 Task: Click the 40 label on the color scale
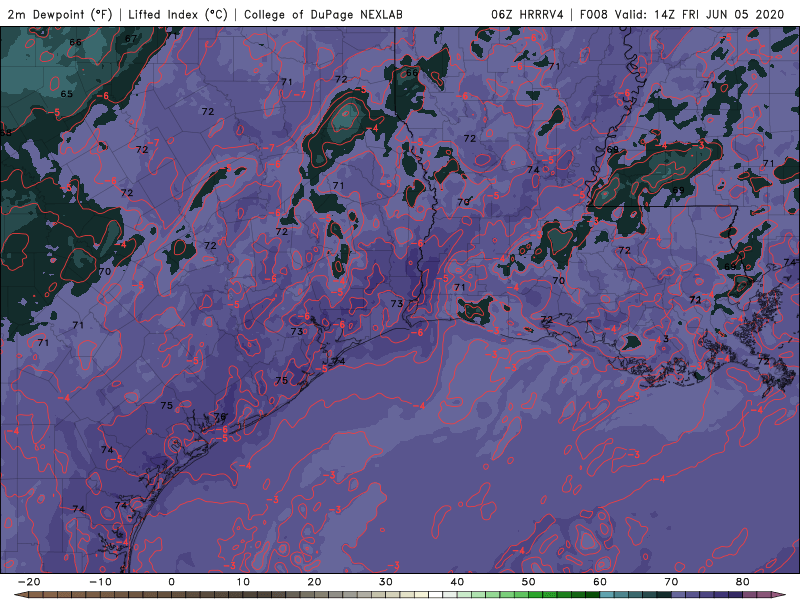pyautogui.click(x=457, y=582)
